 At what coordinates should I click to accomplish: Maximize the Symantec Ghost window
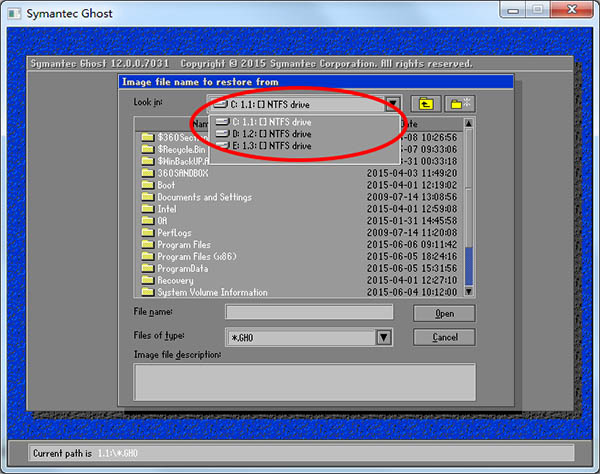(x=538, y=10)
